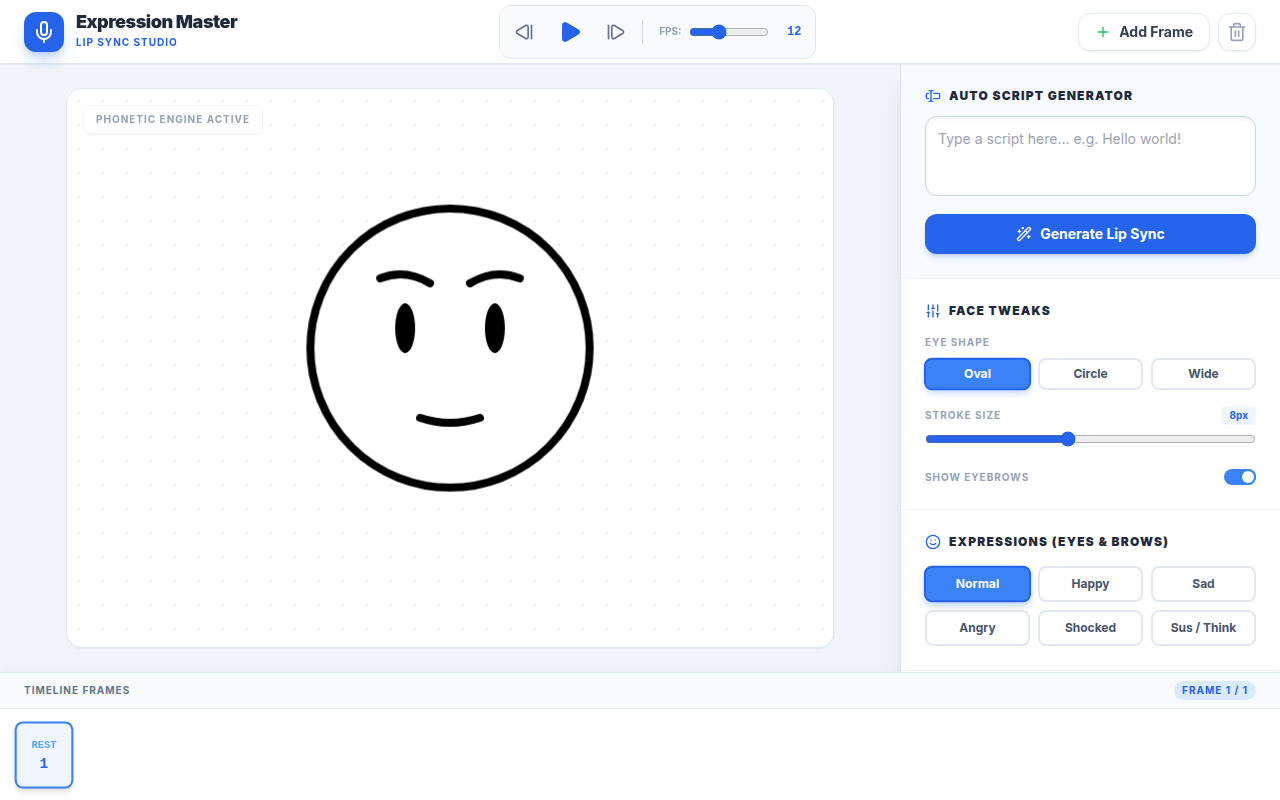
Task: Toggle the Show Eyebrows switch
Action: 1240,477
